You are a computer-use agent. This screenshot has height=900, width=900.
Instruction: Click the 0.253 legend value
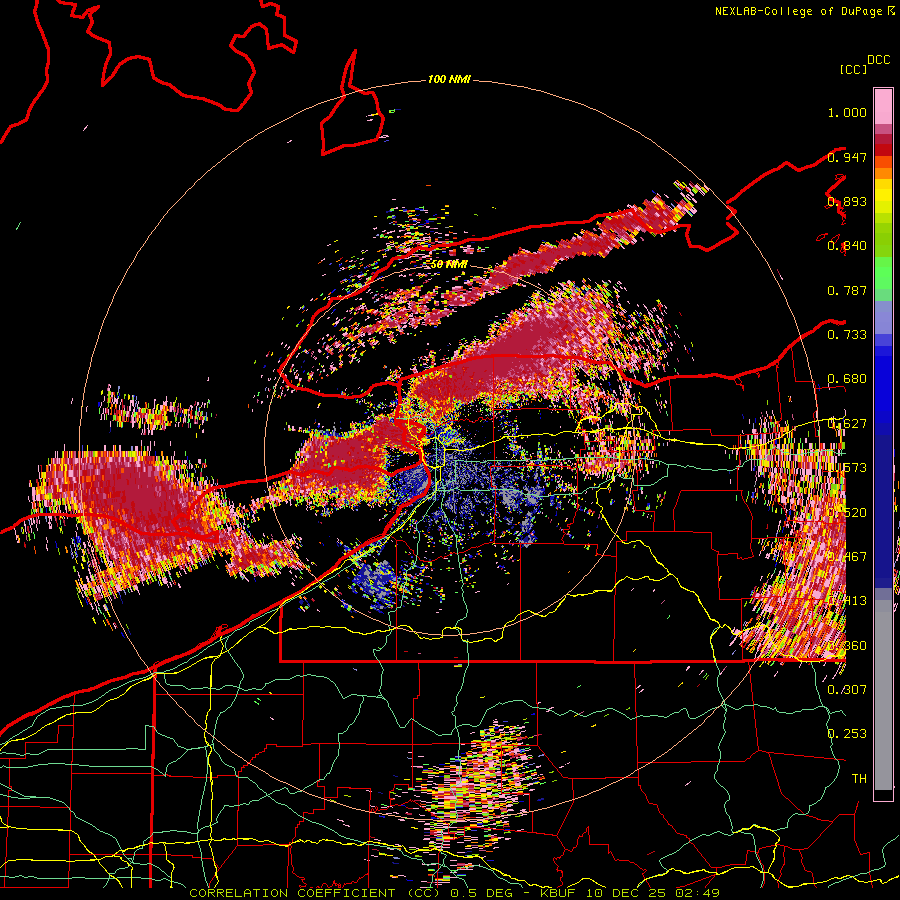coord(847,734)
